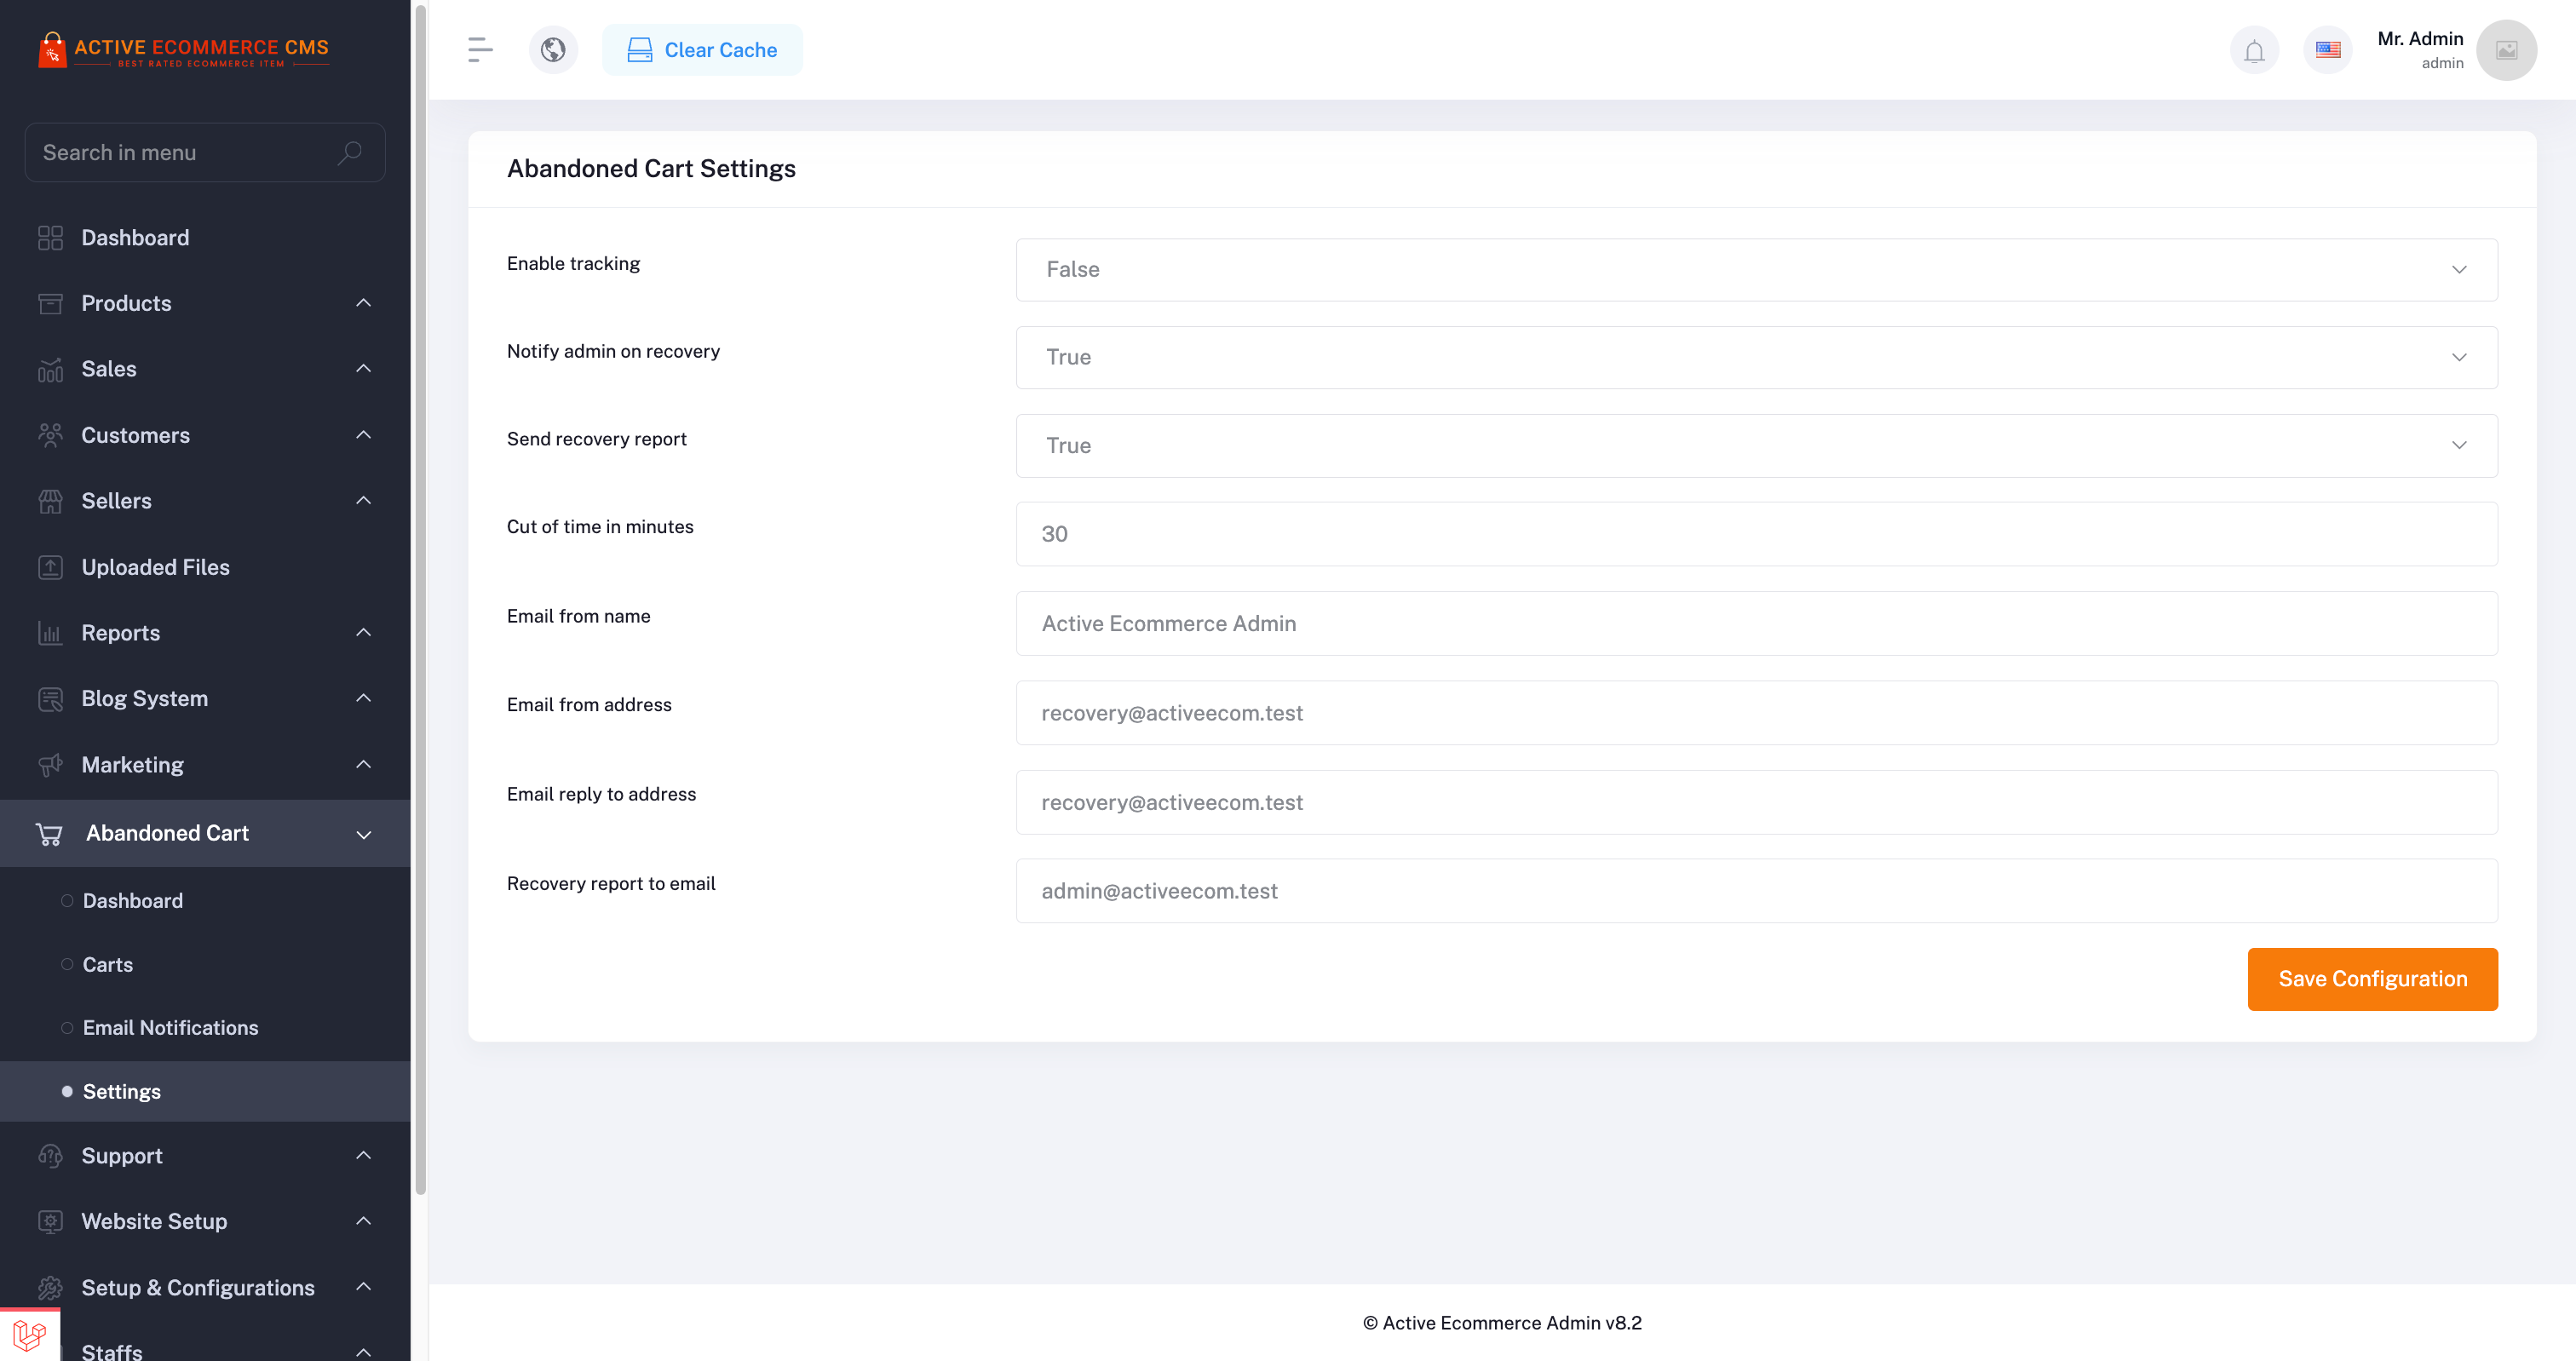Open Email Notifications submenu item
Image resolution: width=2576 pixels, height=1361 pixels.
tap(170, 1028)
